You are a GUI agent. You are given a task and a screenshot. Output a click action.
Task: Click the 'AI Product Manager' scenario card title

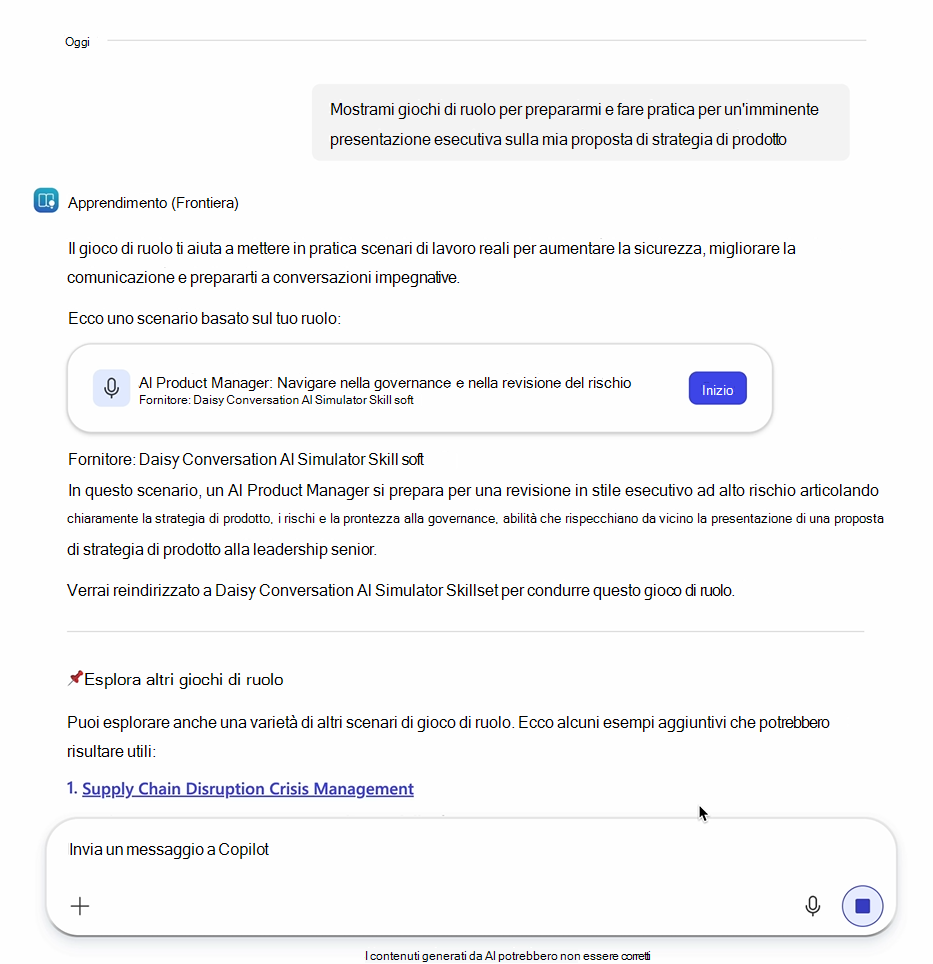click(x=385, y=382)
